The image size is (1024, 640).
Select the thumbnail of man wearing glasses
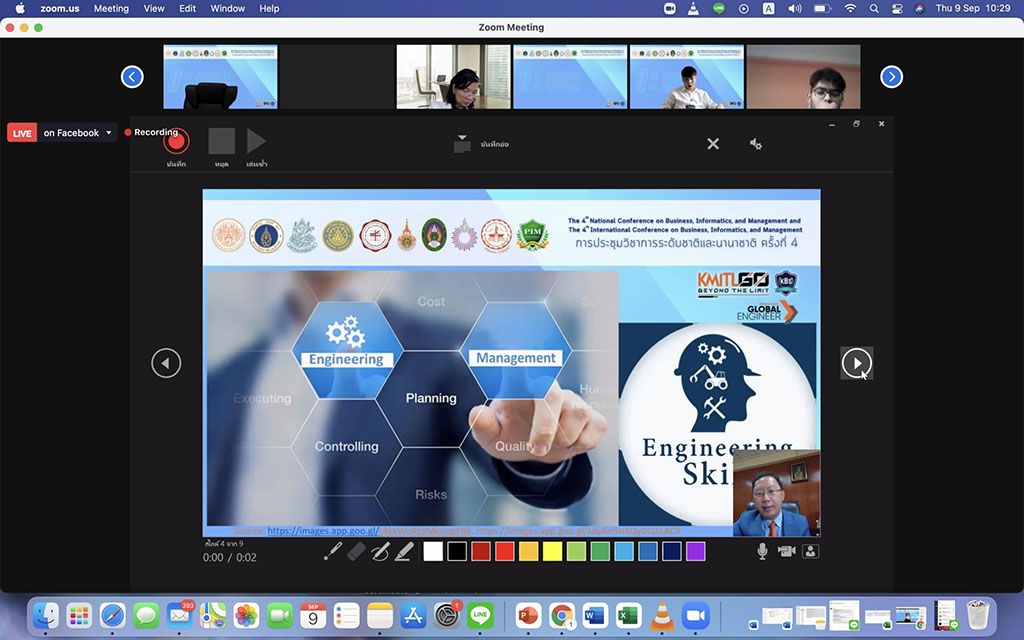pos(803,76)
